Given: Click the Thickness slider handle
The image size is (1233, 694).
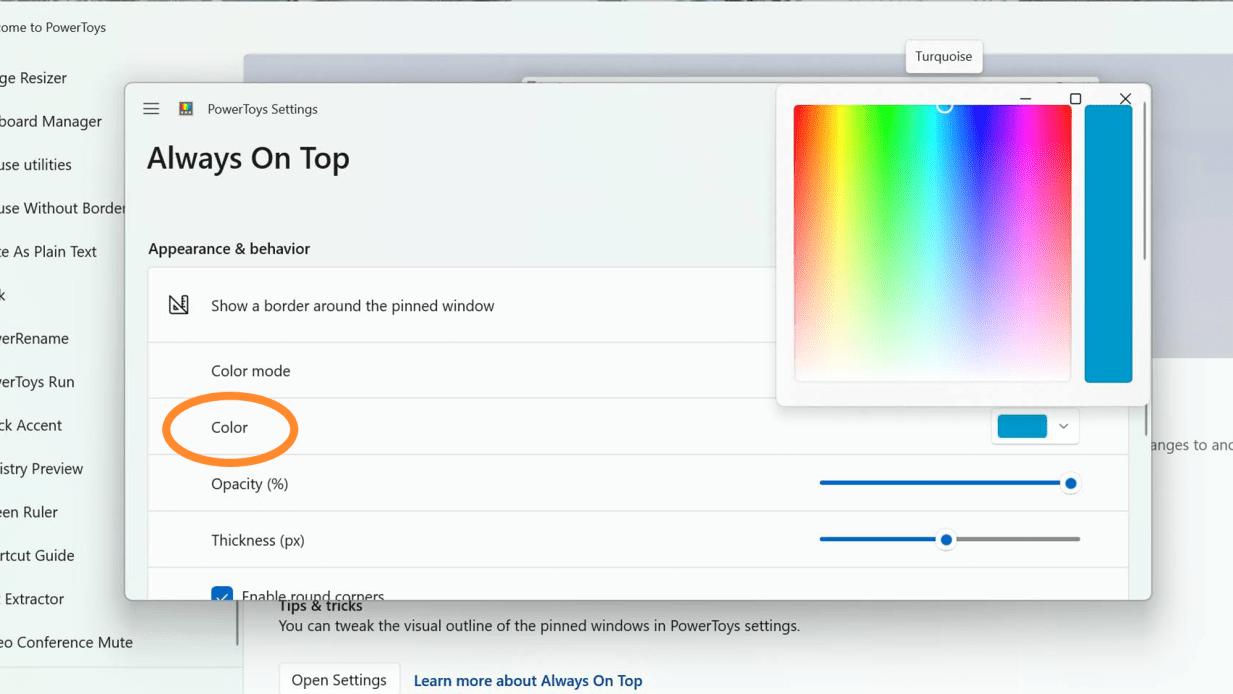Looking at the screenshot, I should coord(946,539).
